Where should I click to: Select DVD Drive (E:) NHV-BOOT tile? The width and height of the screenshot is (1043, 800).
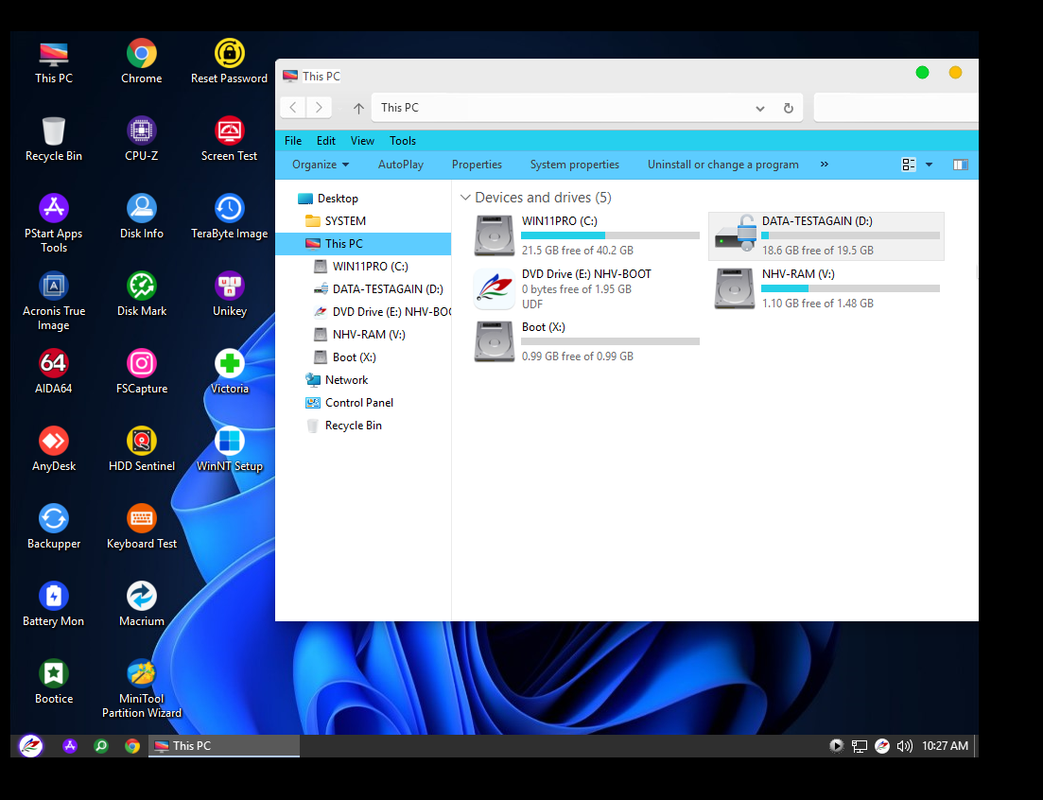(586, 289)
